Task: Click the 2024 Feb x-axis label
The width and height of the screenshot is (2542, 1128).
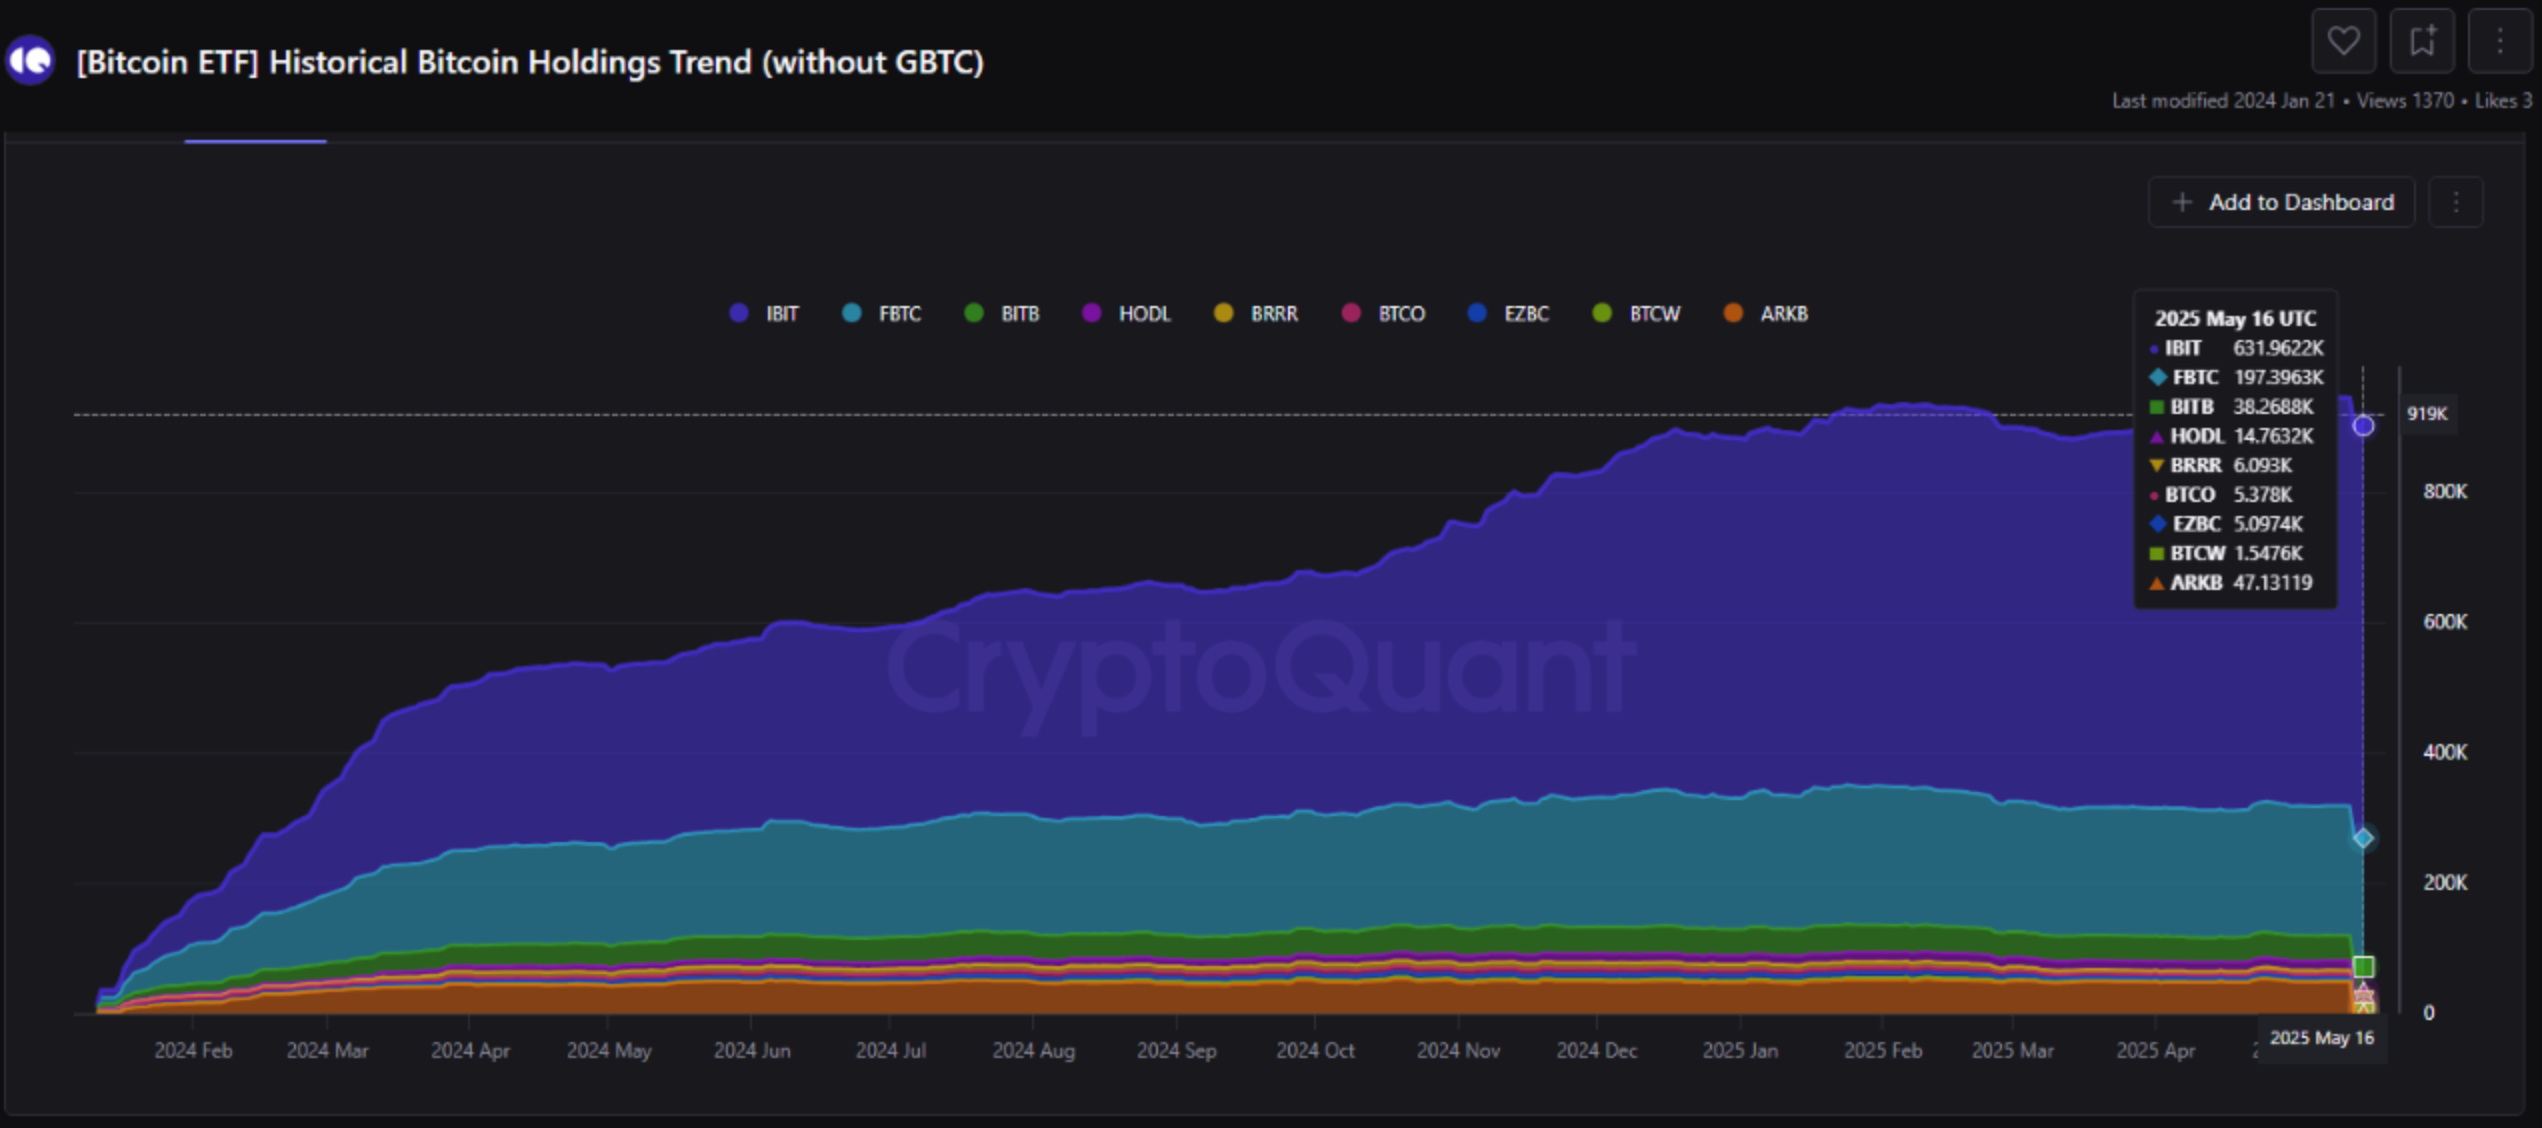Action: (193, 1050)
